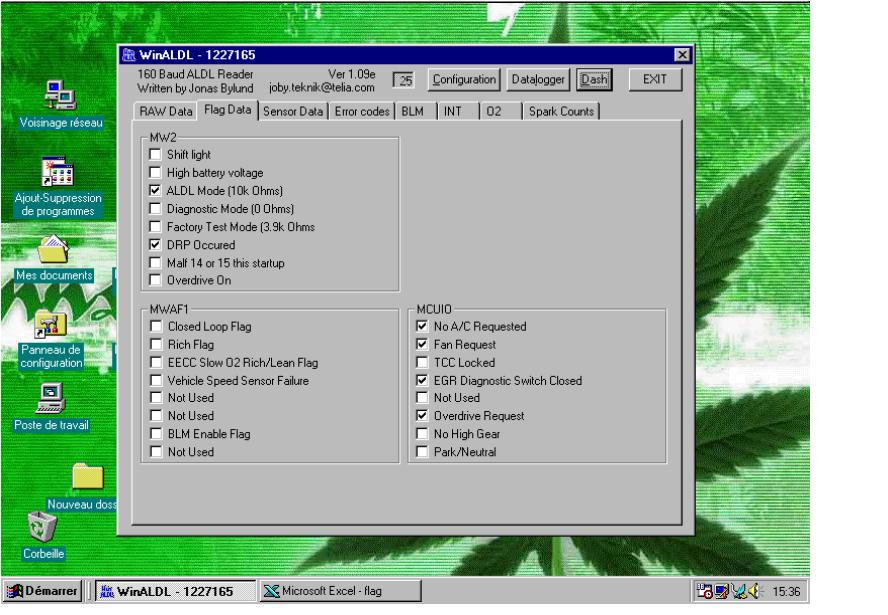888x615 pixels.
Task: Check Malf 14 or 15 this startup
Action: (x=155, y=263)
